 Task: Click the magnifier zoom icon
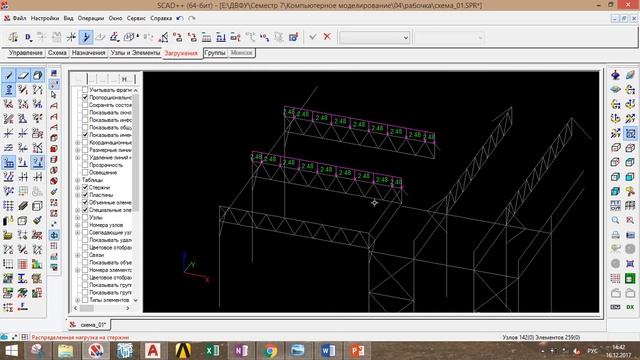point(616,220)
